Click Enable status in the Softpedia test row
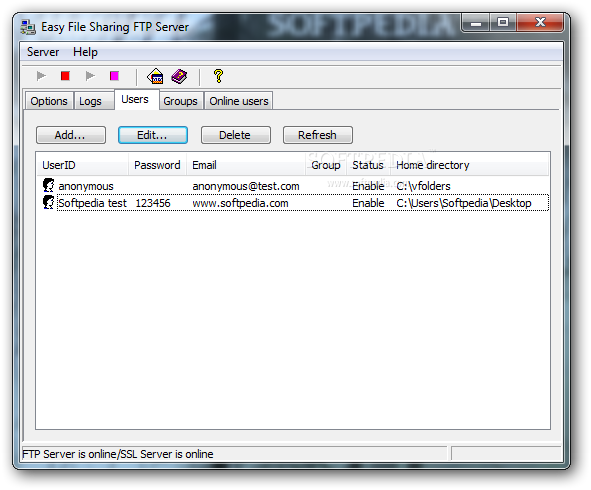Viewport: 591px width, 490px height. (368, 203)
